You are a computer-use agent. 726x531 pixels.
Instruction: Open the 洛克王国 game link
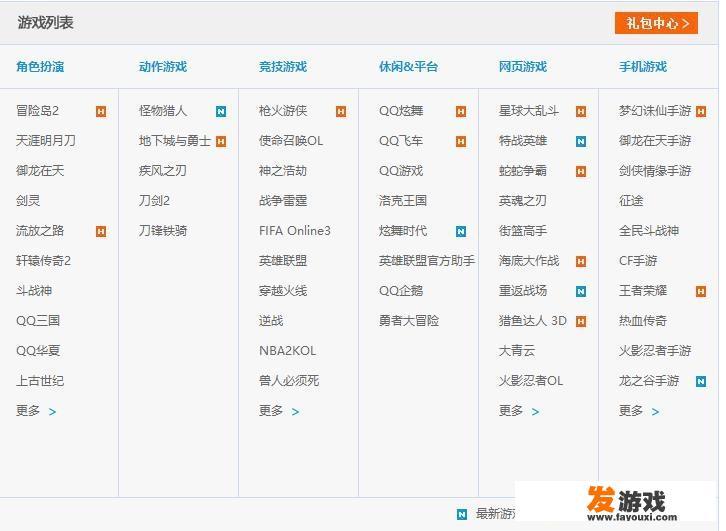402,201
